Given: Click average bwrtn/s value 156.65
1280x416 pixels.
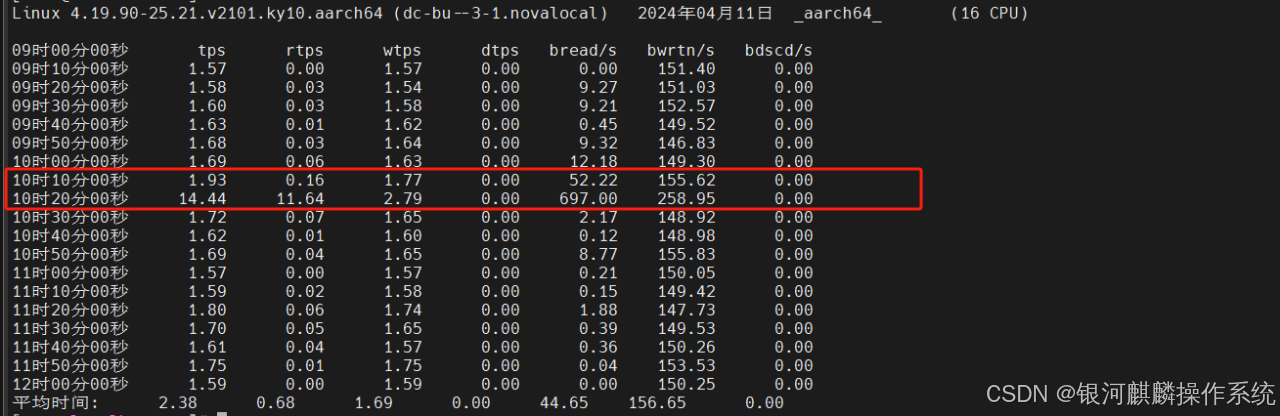Looking at the screenshot, I should (x=657, y=402).
